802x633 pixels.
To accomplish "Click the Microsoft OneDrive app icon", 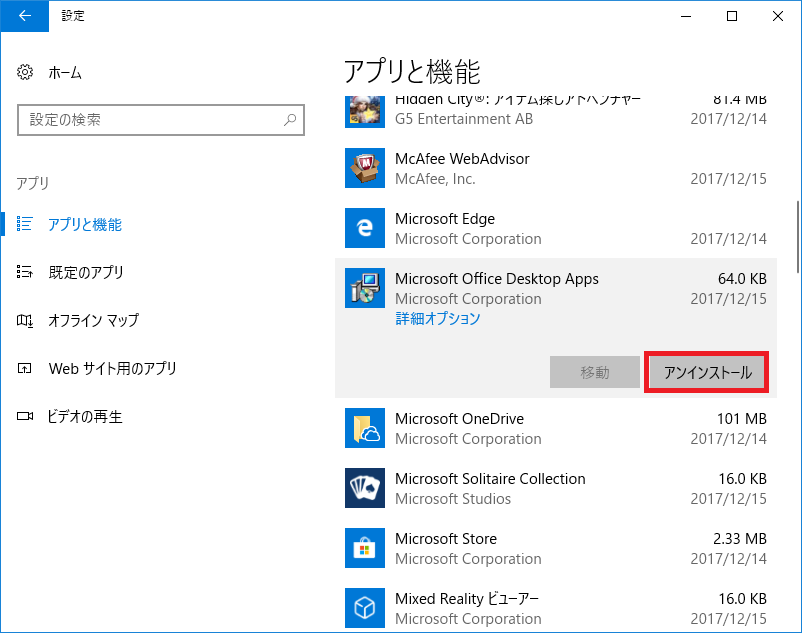I will 365,428.
